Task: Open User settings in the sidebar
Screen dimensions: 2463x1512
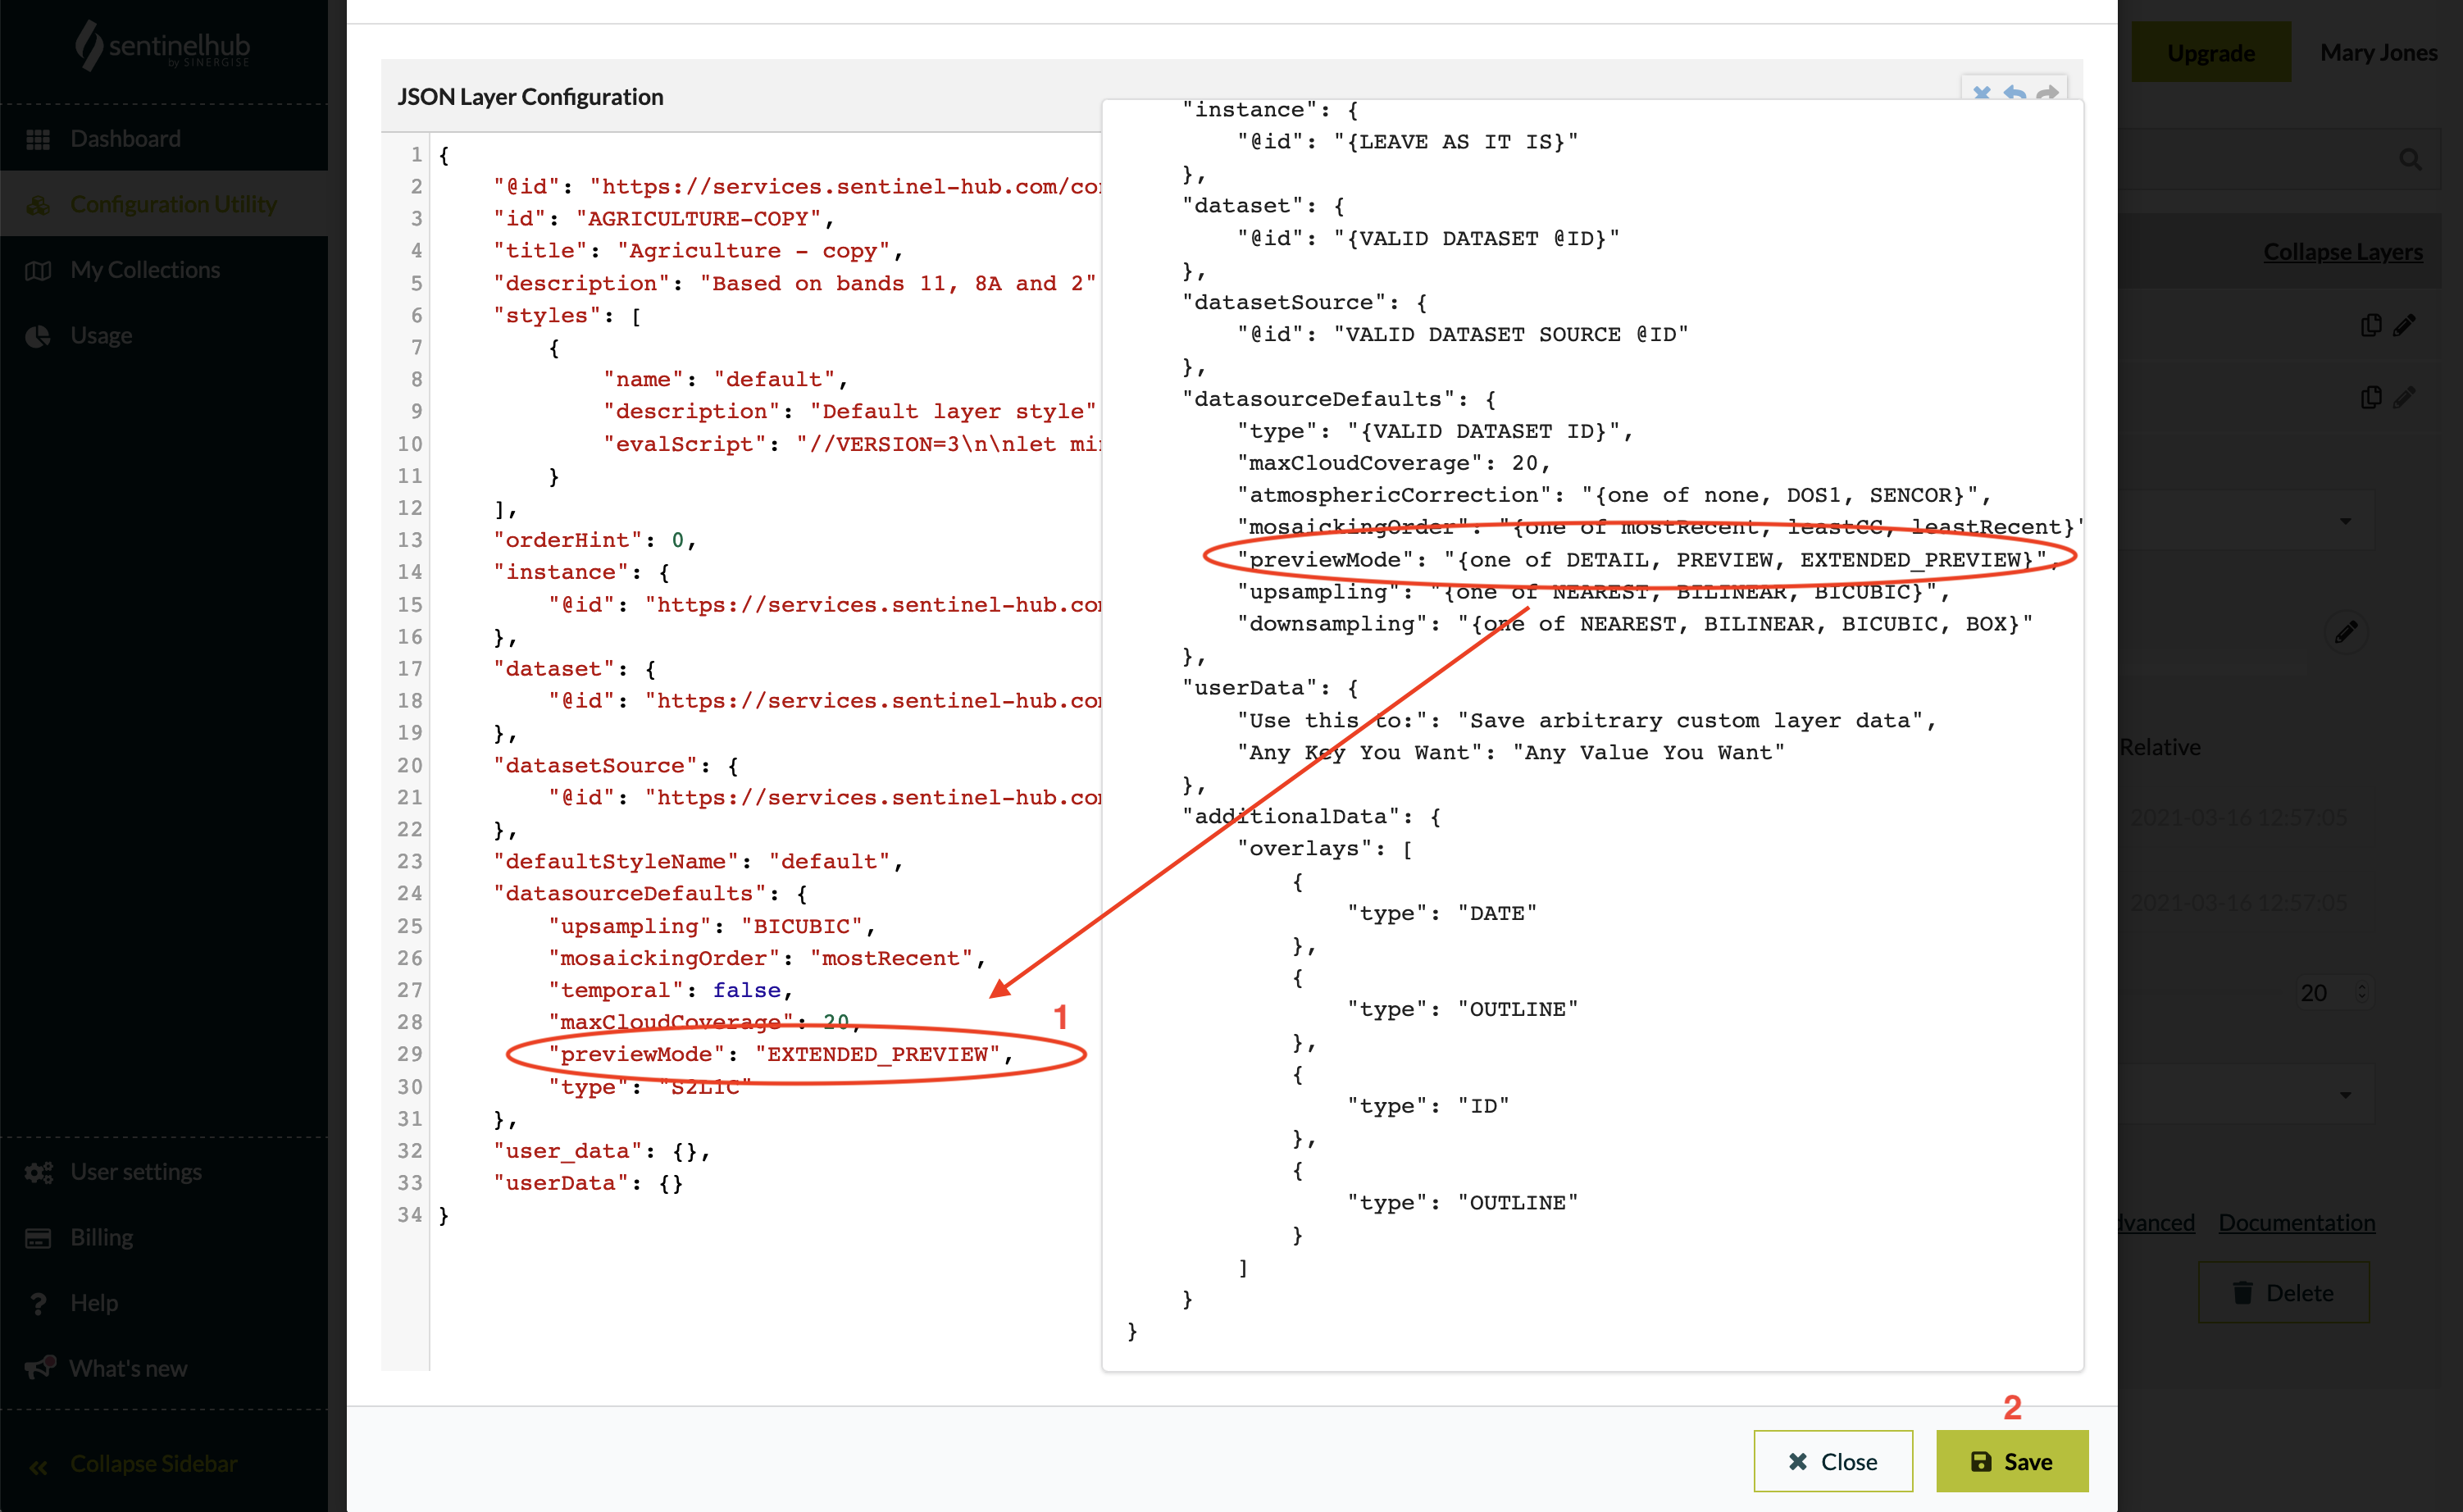Action: (164, 1172)
